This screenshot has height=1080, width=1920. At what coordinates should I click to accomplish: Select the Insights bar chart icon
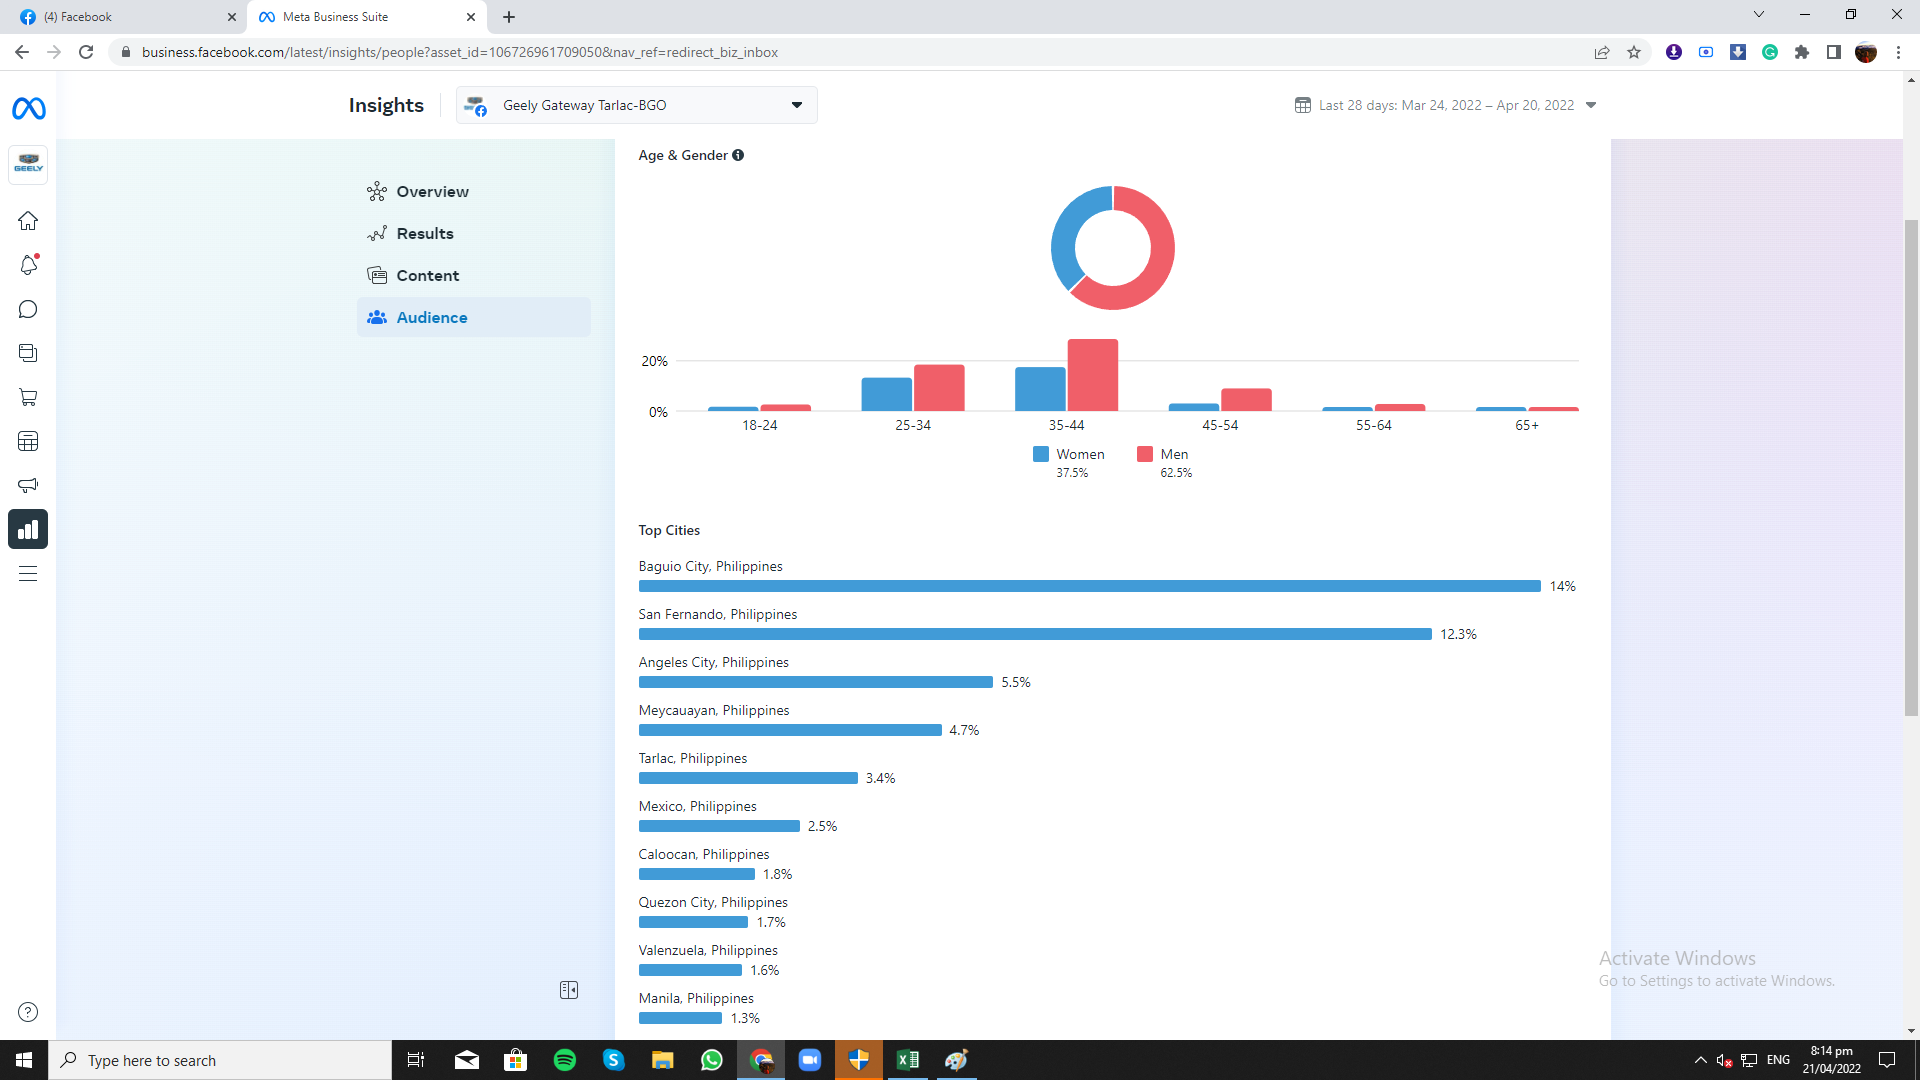[x=28, y=529]
